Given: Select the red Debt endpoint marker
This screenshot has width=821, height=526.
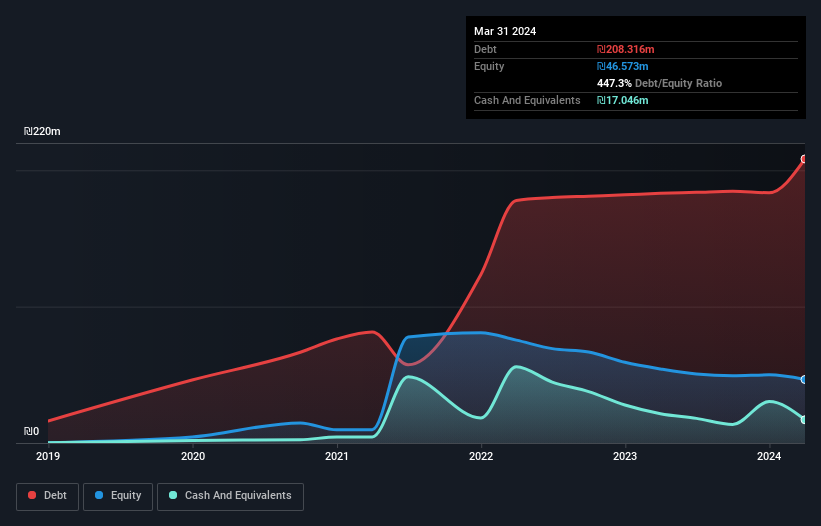Looking at the screenshot, I should coord(804,159).
